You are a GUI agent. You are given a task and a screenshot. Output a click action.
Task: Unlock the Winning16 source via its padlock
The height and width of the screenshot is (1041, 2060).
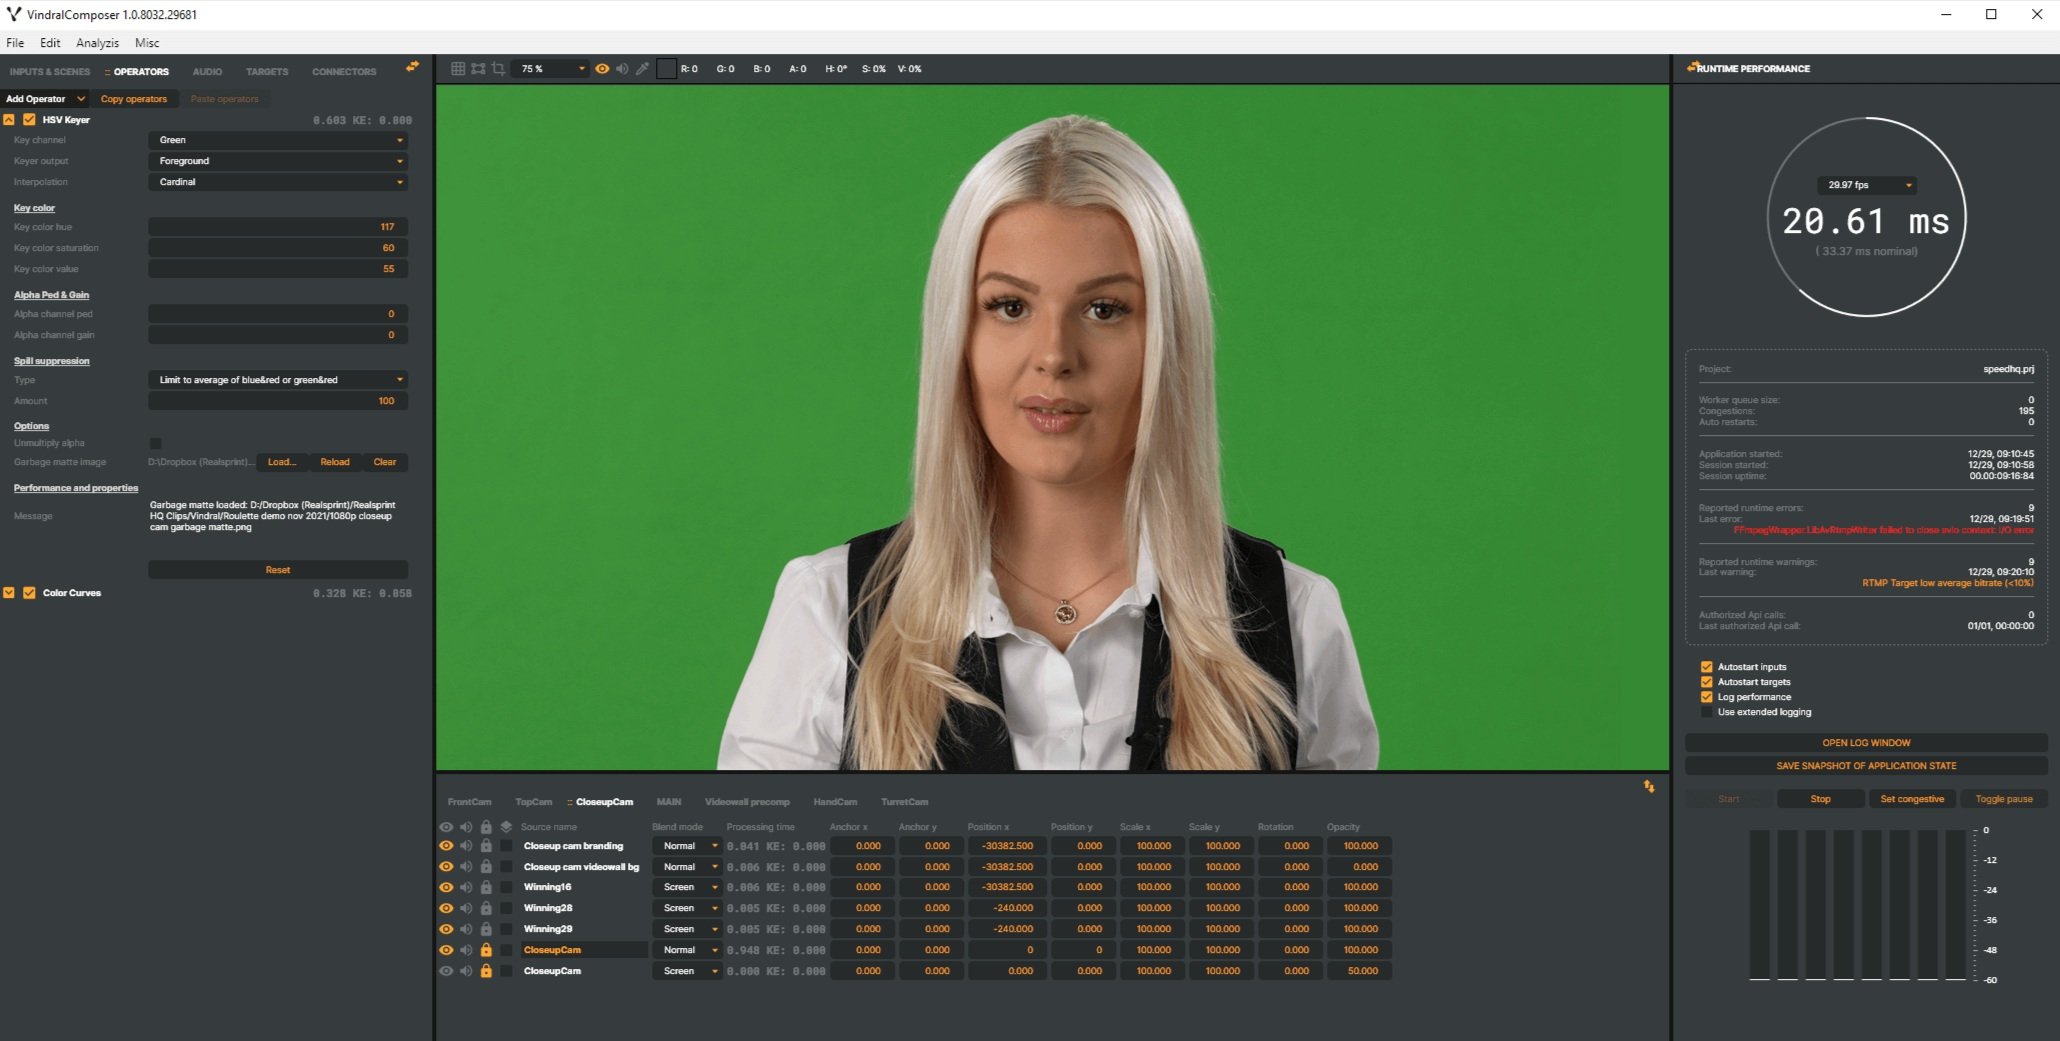(486, 887)
